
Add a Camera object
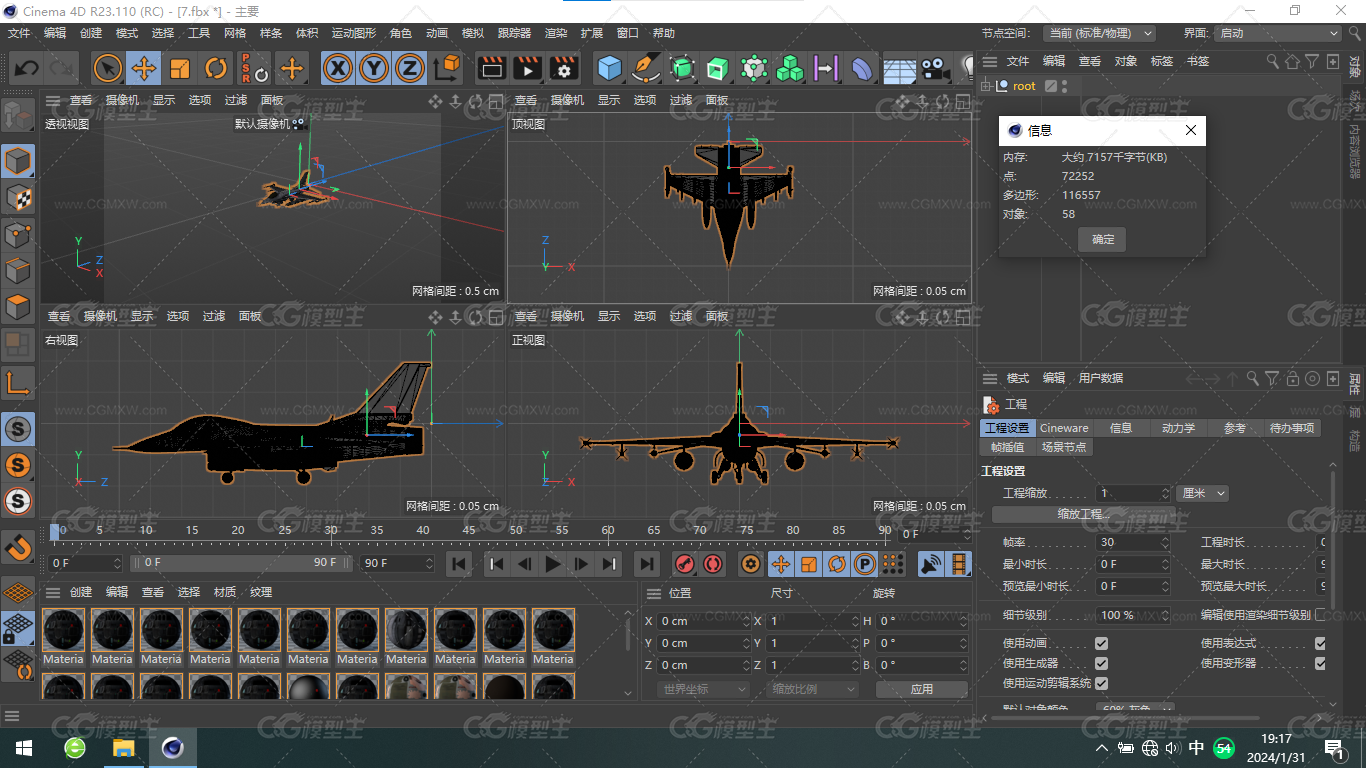point(935,68)
